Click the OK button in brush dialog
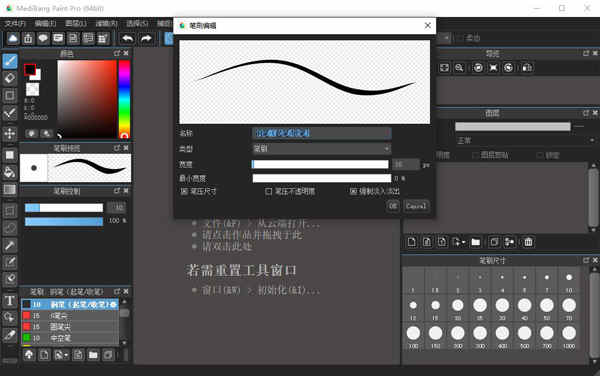The height and width of the screenshot is (376, 600). tap(393, 206)
